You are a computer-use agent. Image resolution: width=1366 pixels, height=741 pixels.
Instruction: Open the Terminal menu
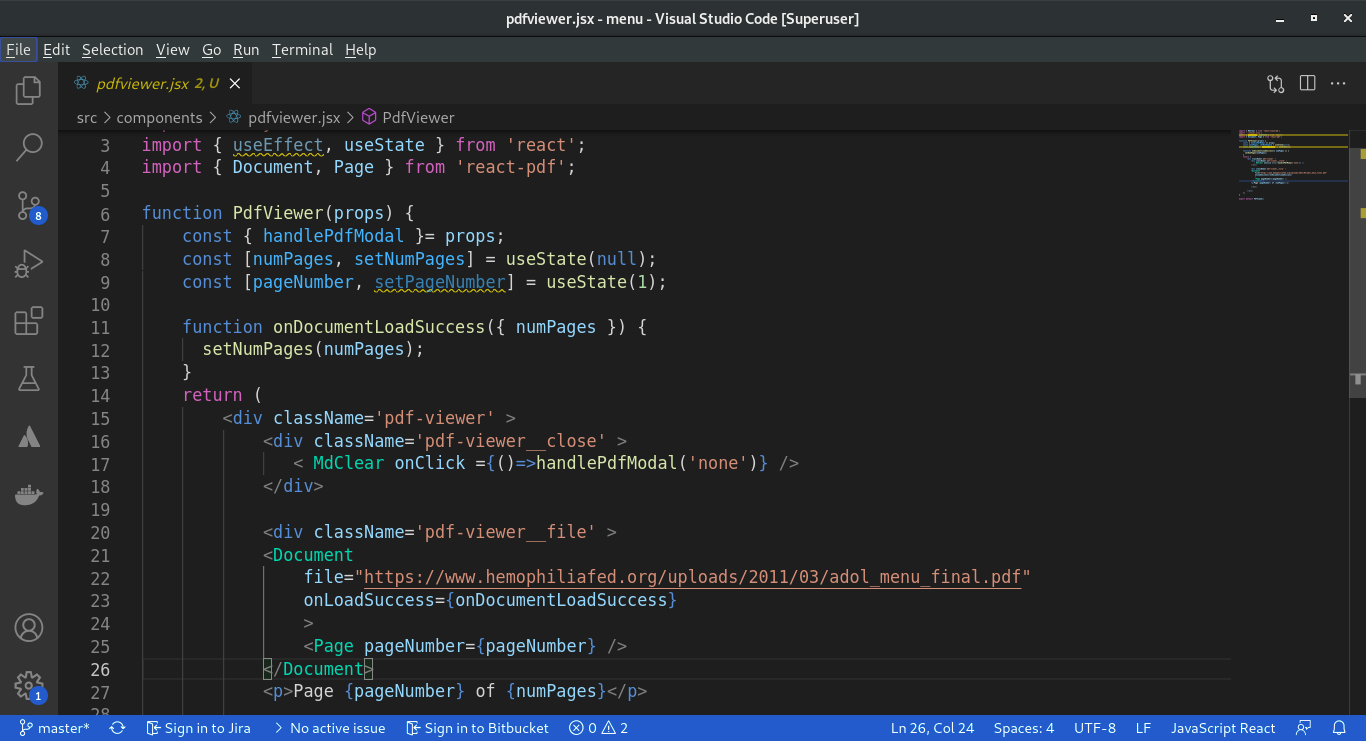coord(302,49)
